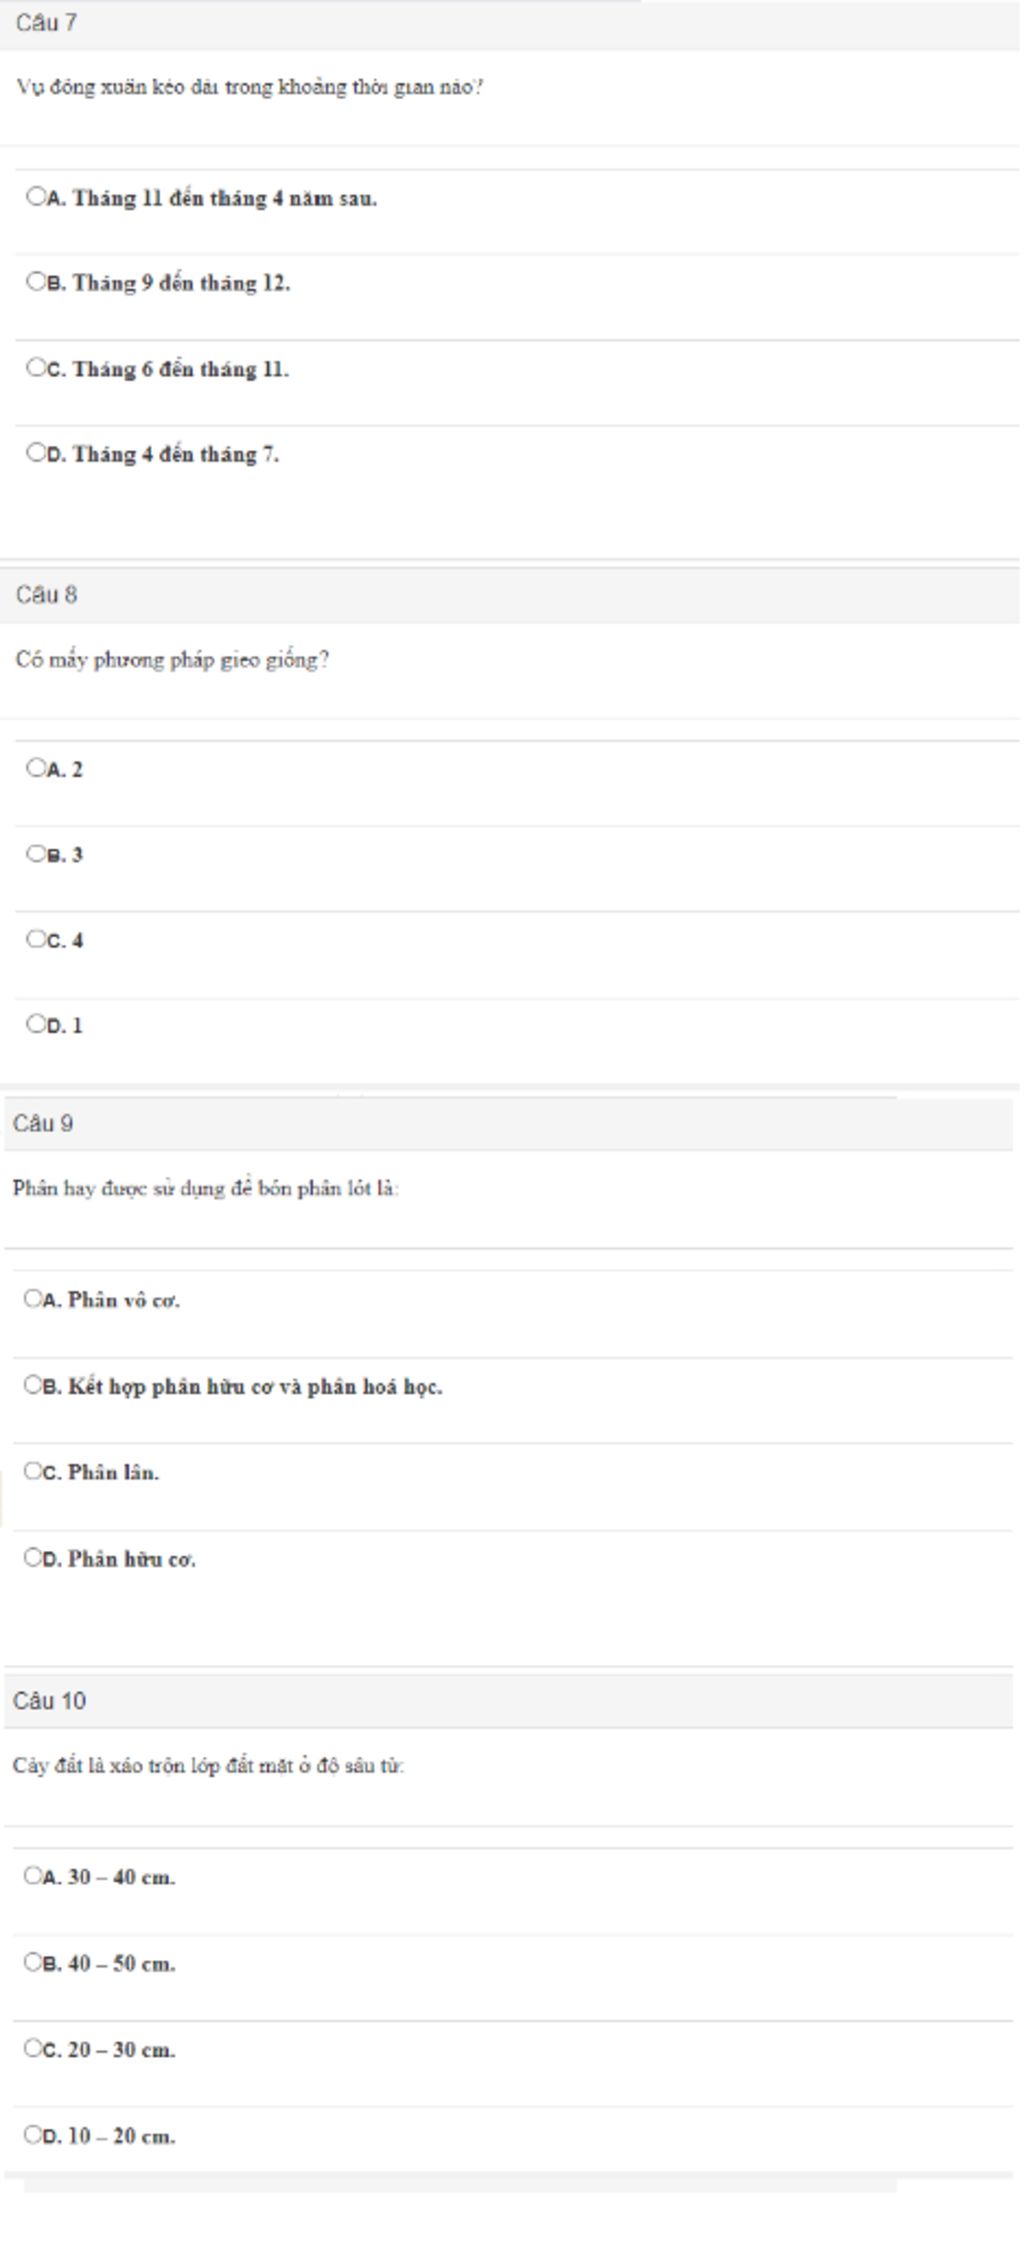Click the 'Câu 10' question header
The height and width of the screenshot is (2241, 1024).
point(50,1701)
